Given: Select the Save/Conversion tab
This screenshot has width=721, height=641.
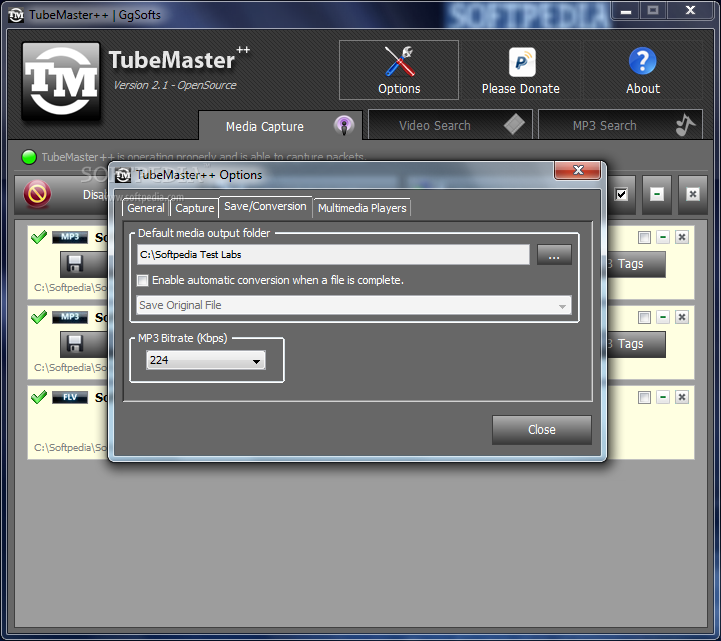Looking at the screenshot, I should [265, 206].
